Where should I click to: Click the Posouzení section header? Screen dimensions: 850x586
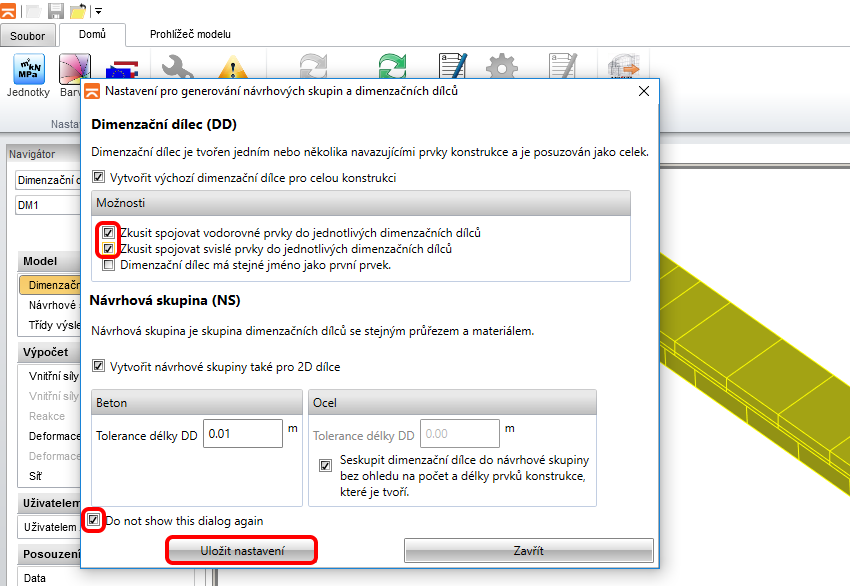pyautogui.click(x=49, y=555)
